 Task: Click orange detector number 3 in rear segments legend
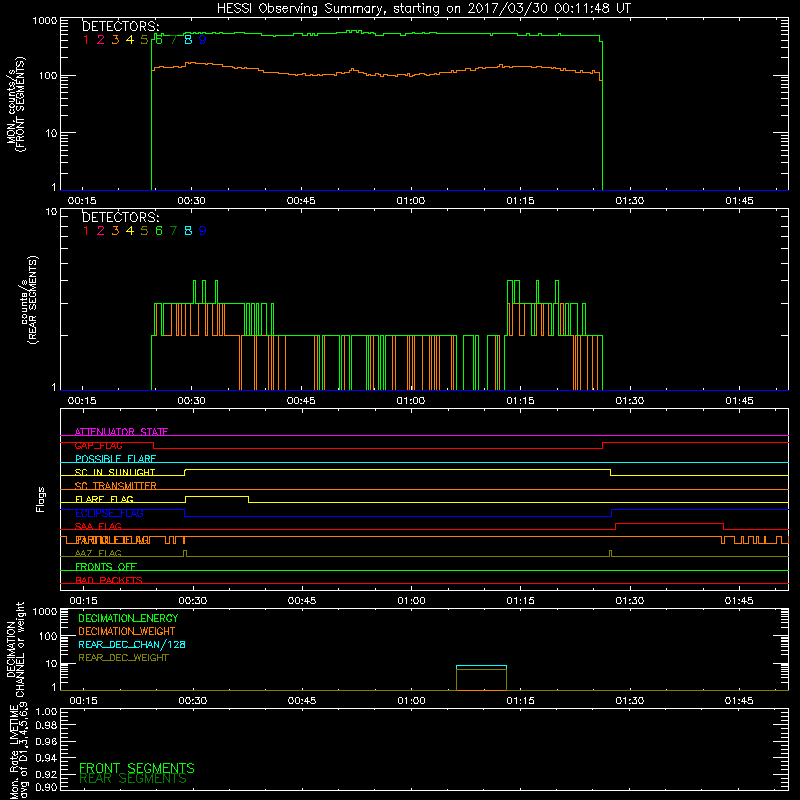[x=115, y=231]
